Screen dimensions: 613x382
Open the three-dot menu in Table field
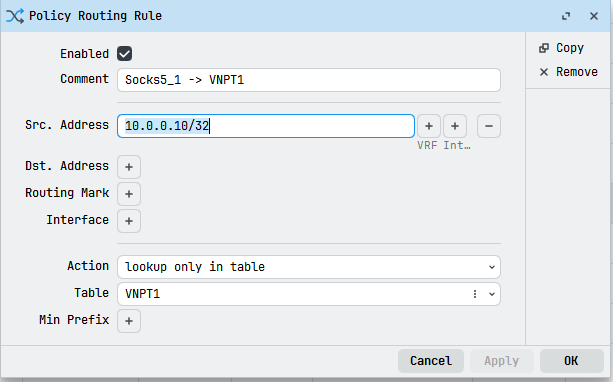(x=475, y=294)
